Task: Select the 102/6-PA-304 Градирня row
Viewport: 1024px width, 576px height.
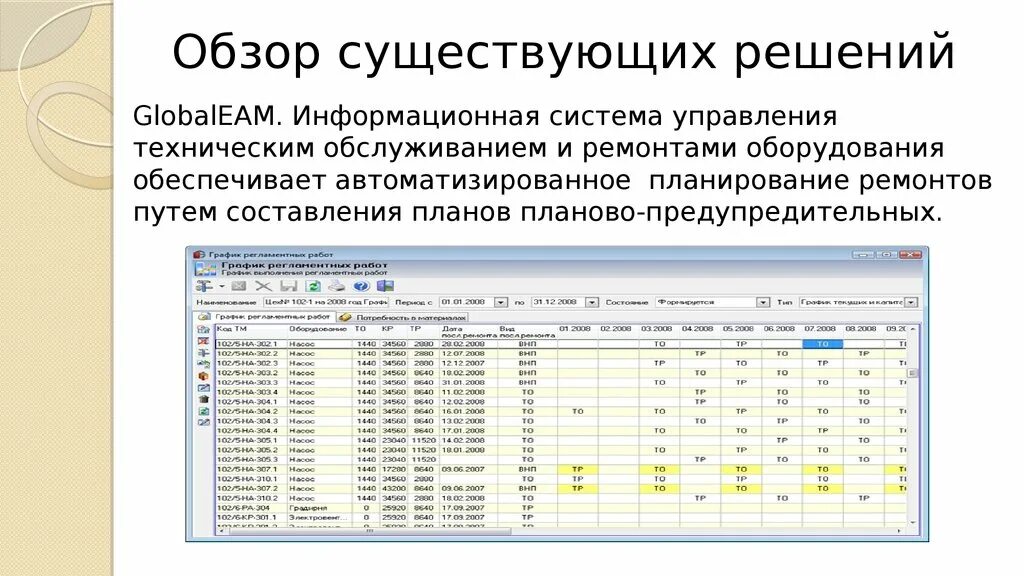Action: tap(560, 507)
